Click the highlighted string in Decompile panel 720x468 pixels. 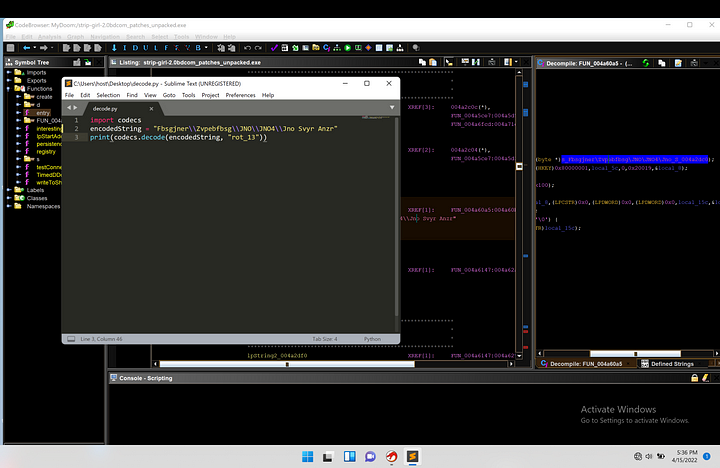point(635,159)
